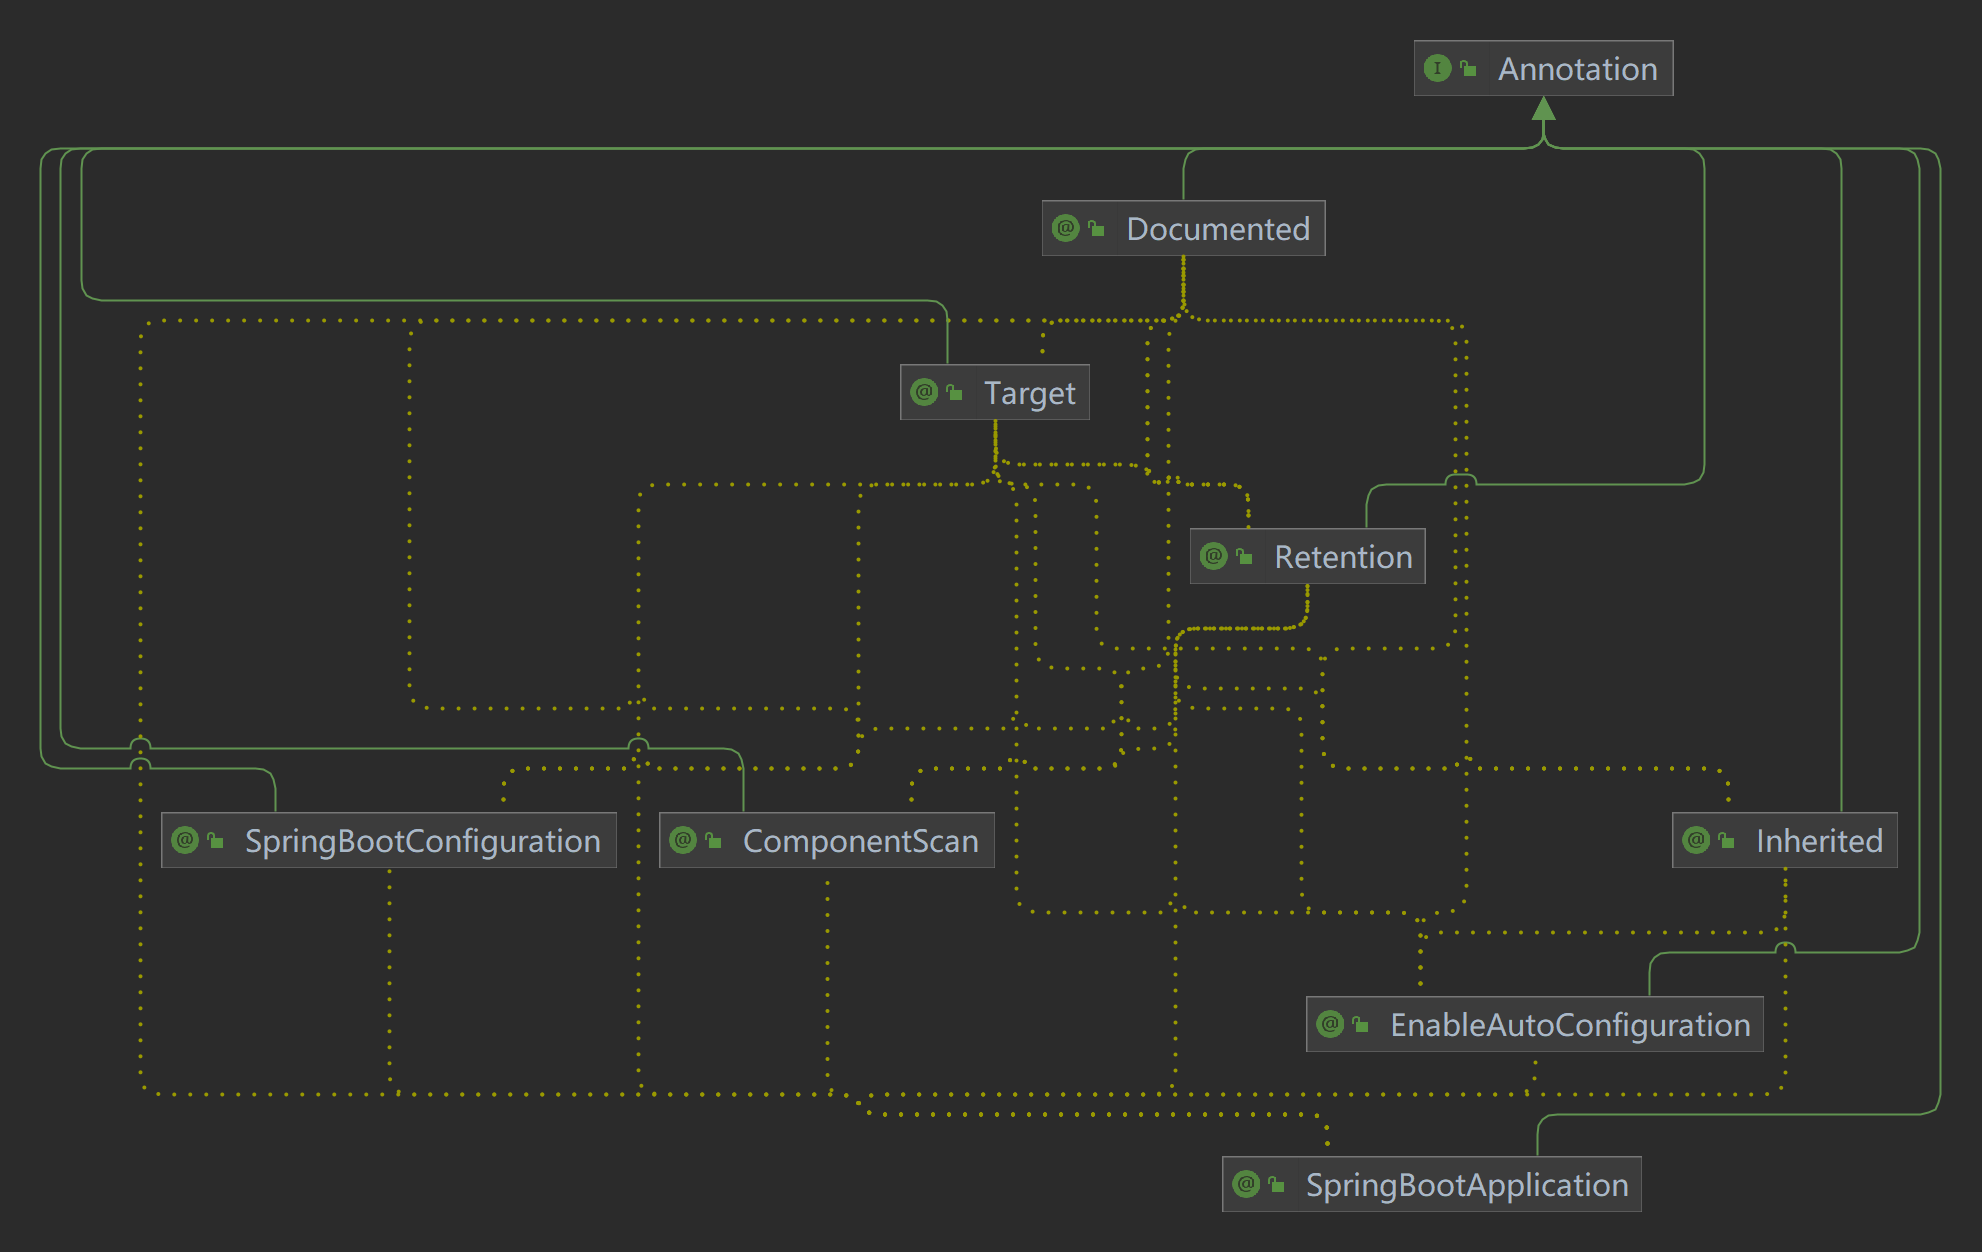The height and width of the screenshot is (1252, 1982).
Task: Click the lock icon on Annotation node
Action: coord(1468,68)
